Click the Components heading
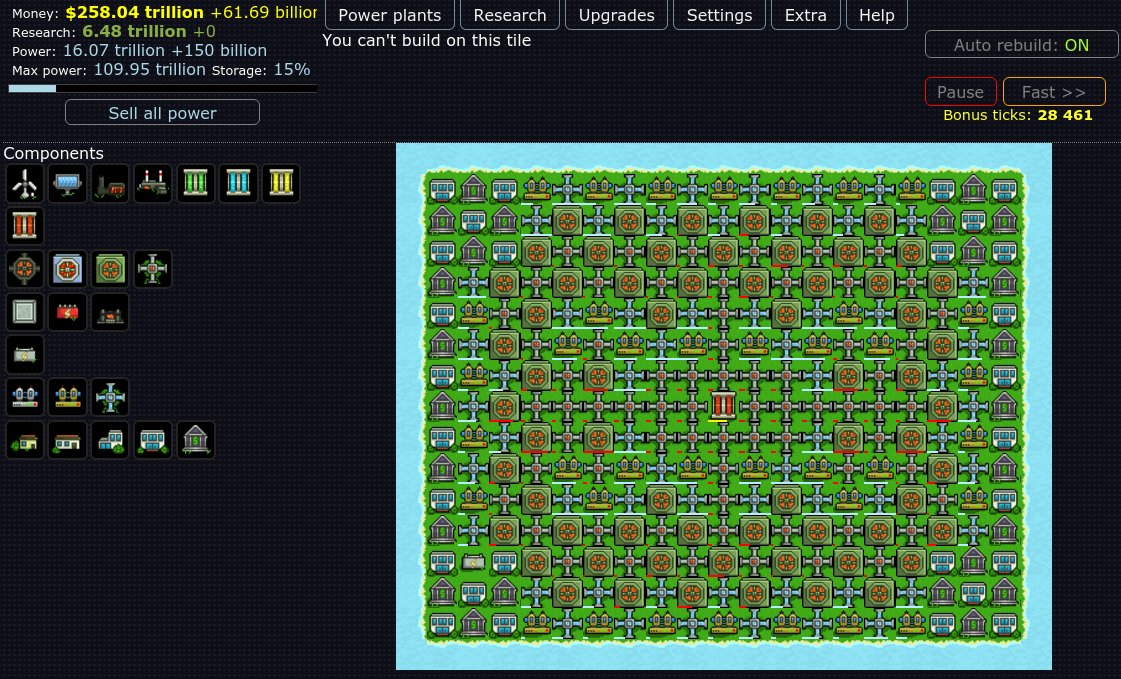 (54, 154)
